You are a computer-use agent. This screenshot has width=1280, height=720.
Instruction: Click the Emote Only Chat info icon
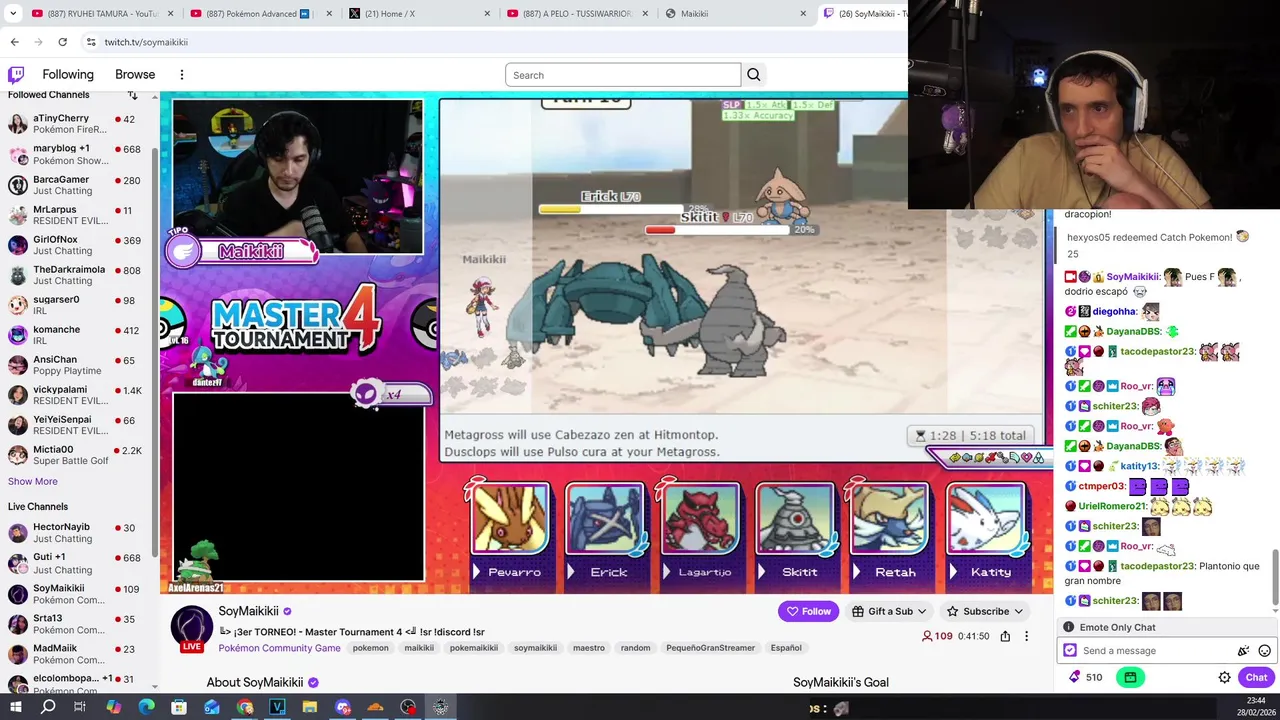[1069, 627]
